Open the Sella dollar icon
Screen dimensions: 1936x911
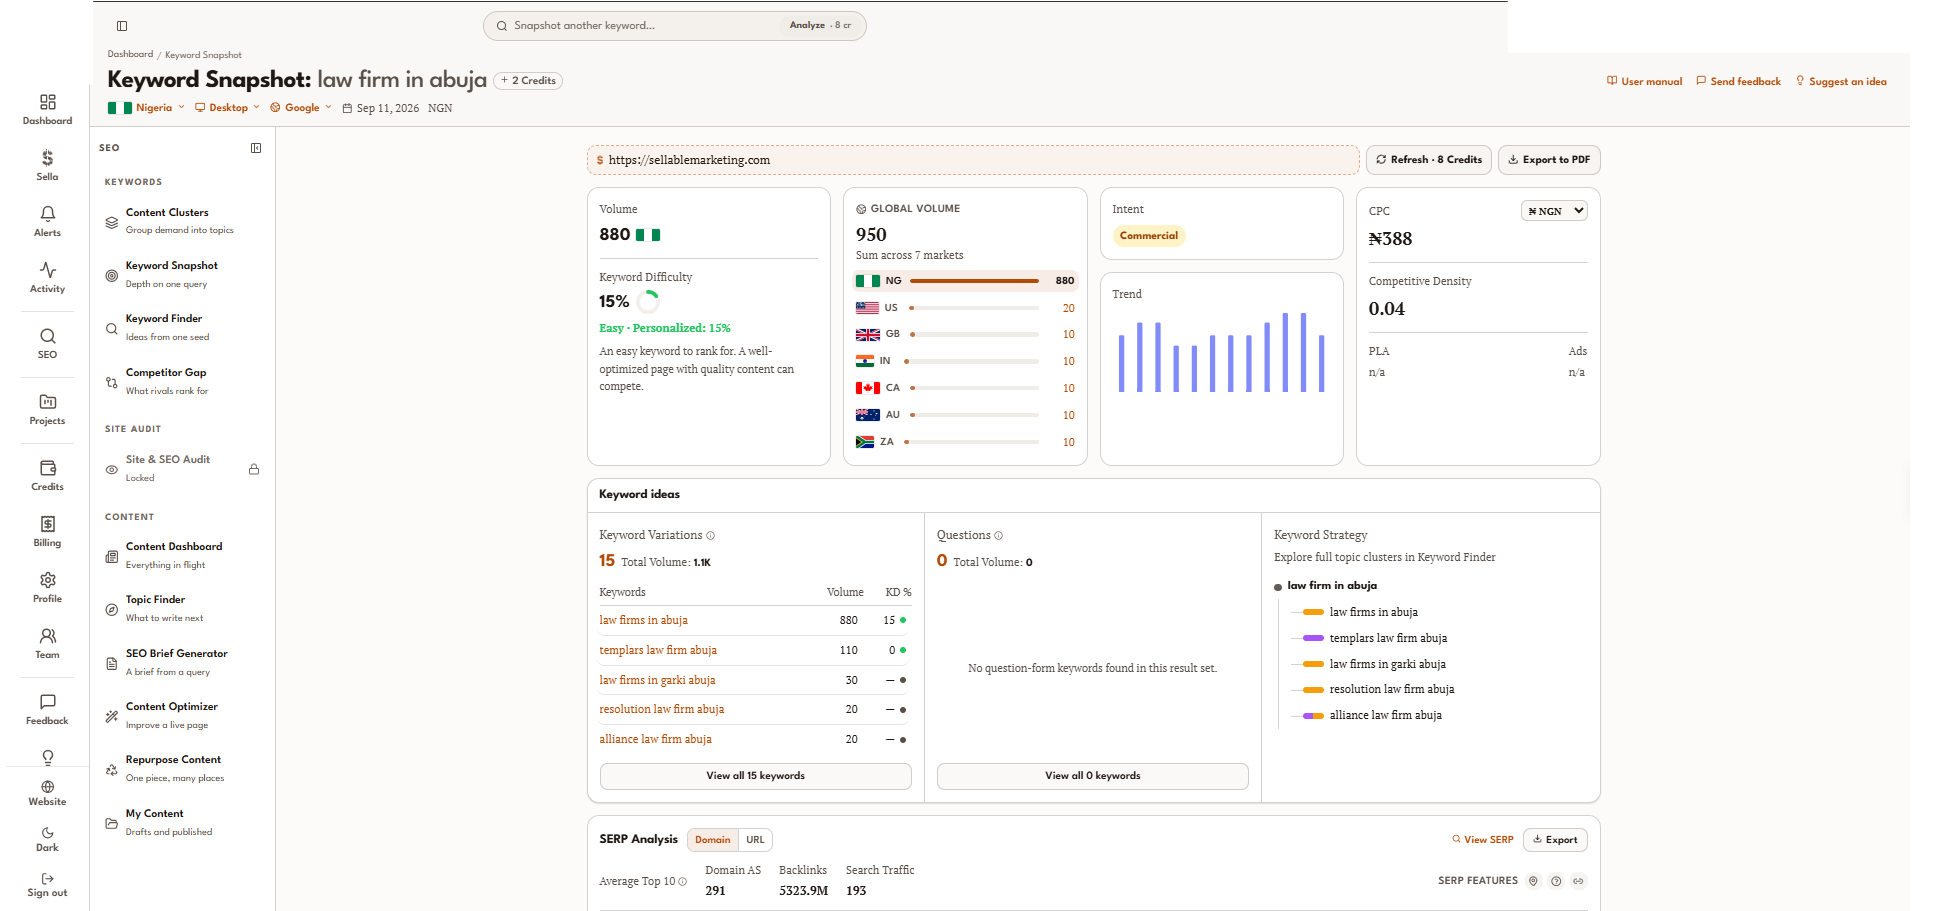pyautogui.click(x=47, y=158)
